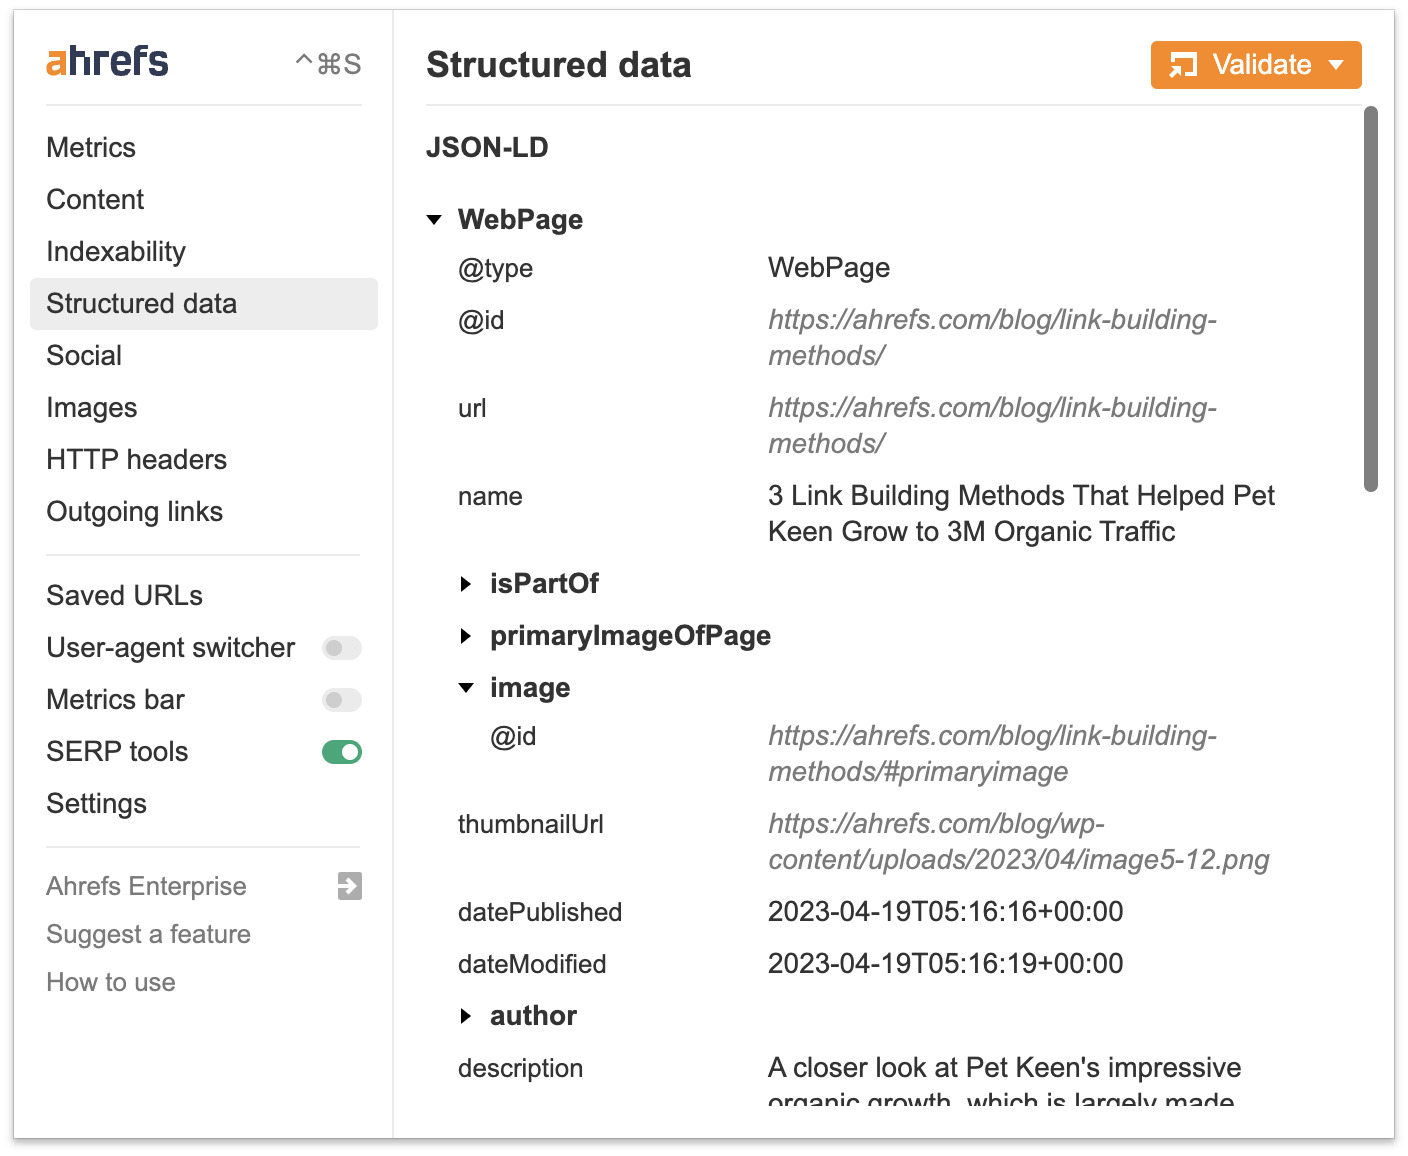This screenshot has height=1156, width=1408.
Task: Click the description key label
Action: click(520, 1068)
